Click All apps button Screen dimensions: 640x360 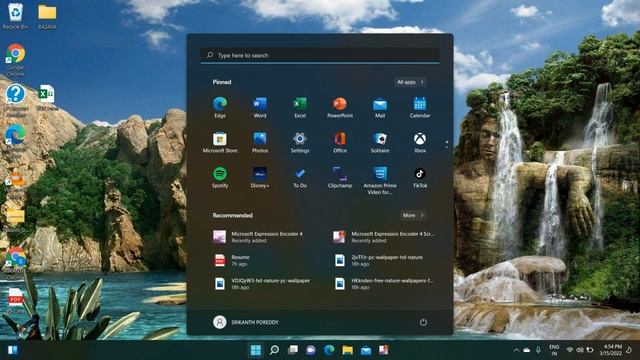[x=410, y=82]
